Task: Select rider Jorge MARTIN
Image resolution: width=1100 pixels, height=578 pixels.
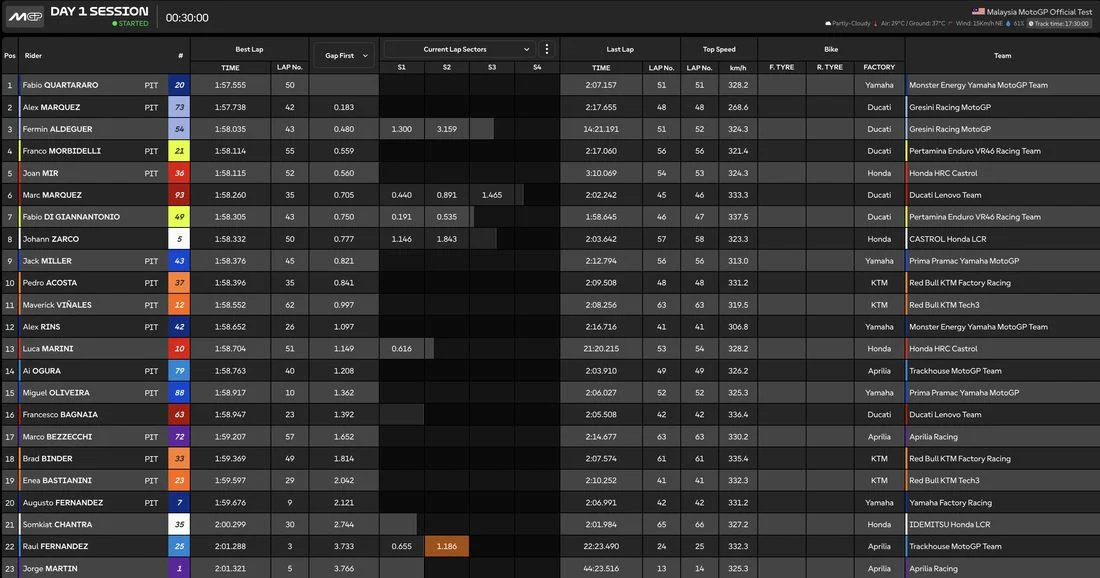Action: [x=50, y=569]
